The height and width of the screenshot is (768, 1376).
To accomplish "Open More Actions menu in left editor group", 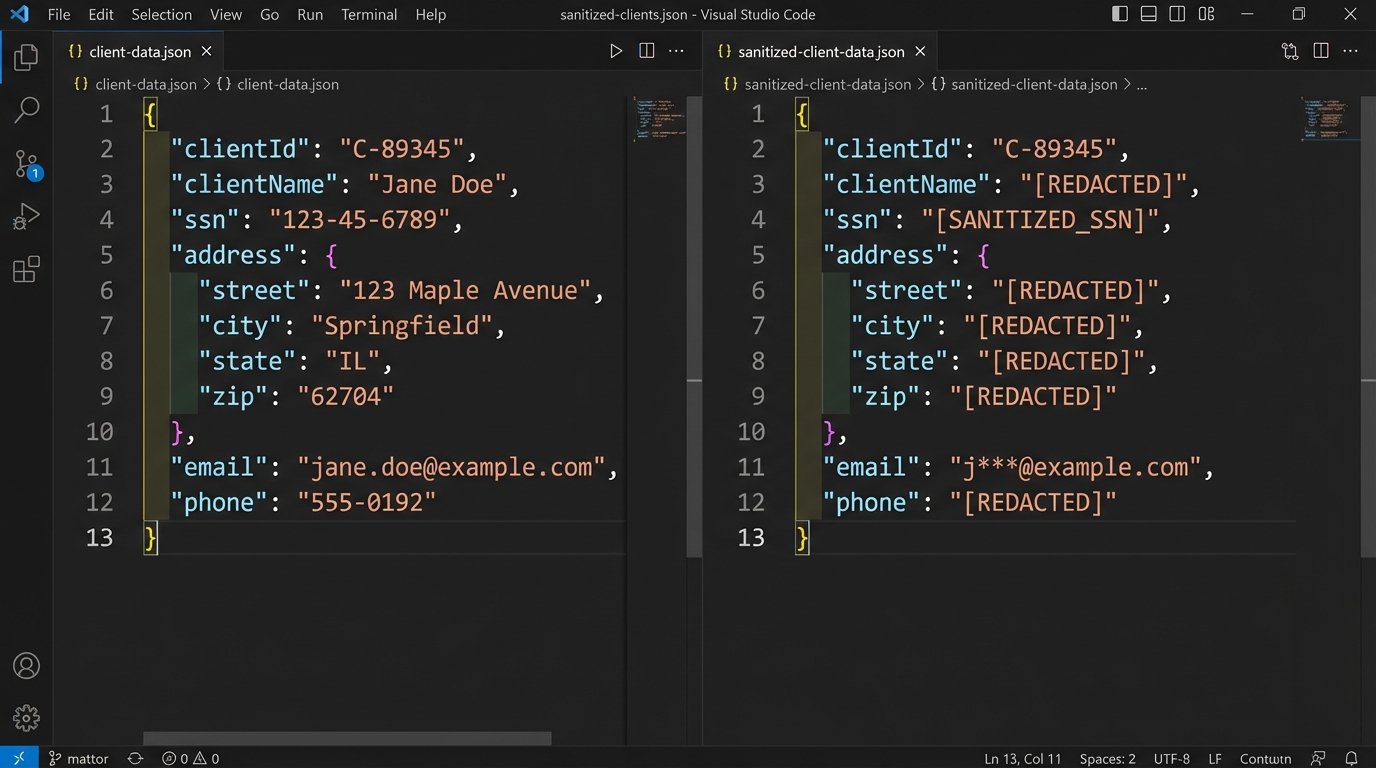I will [676, 51].
